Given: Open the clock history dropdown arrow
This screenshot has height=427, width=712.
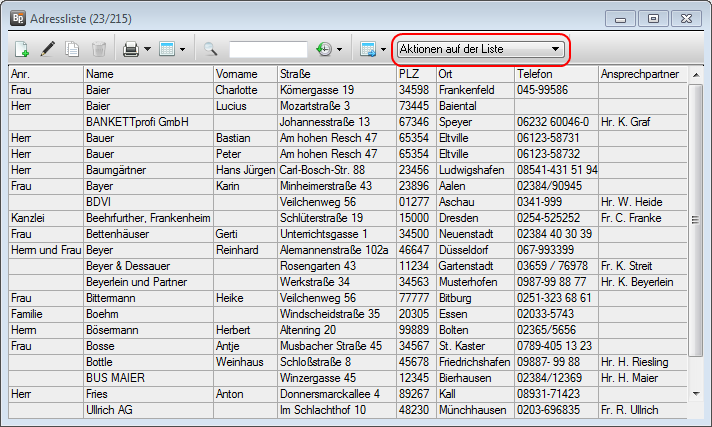Looking at the screenshot, I should pos(340,48).
